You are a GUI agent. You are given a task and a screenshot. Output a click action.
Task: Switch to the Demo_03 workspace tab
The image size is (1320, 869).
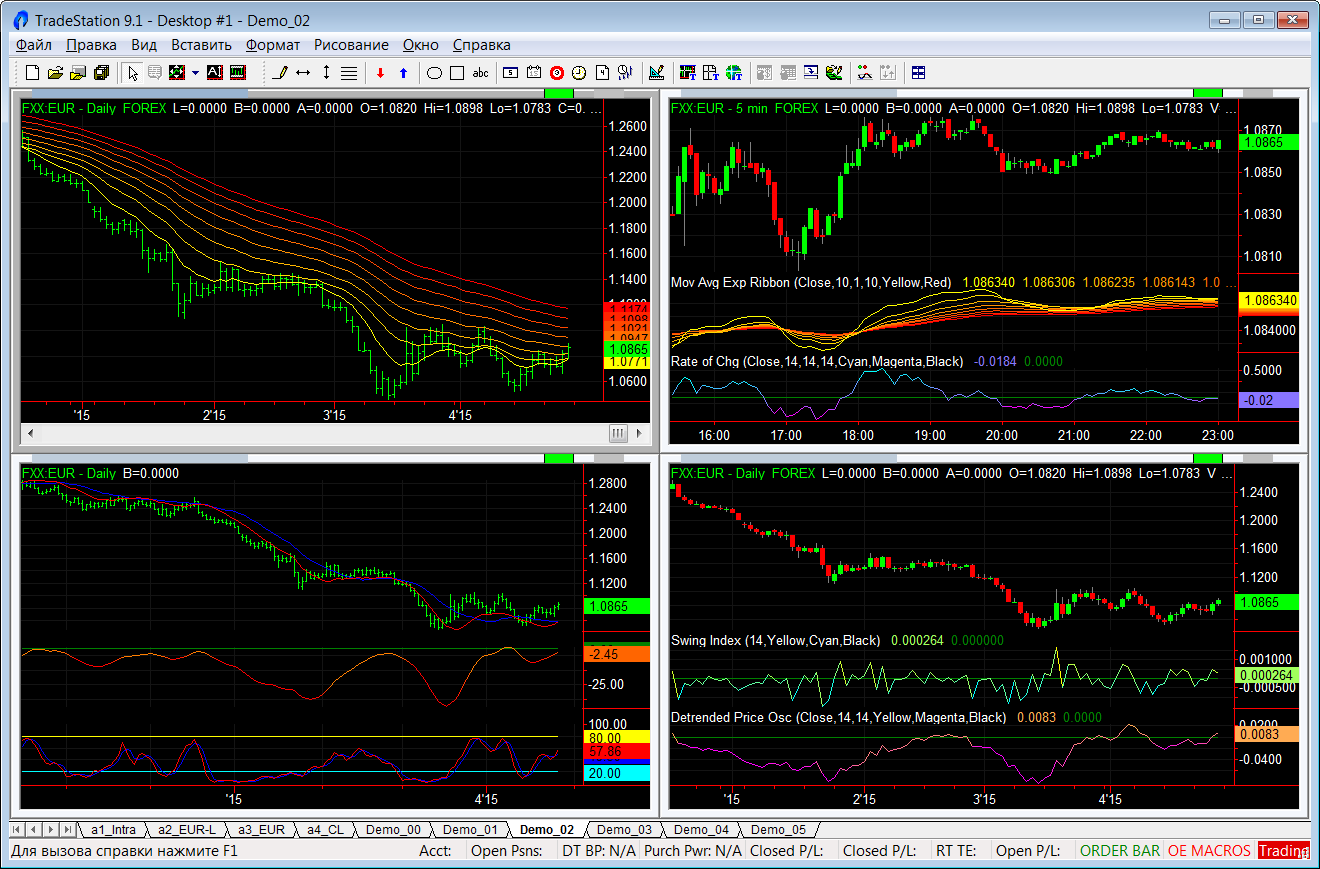624,829
